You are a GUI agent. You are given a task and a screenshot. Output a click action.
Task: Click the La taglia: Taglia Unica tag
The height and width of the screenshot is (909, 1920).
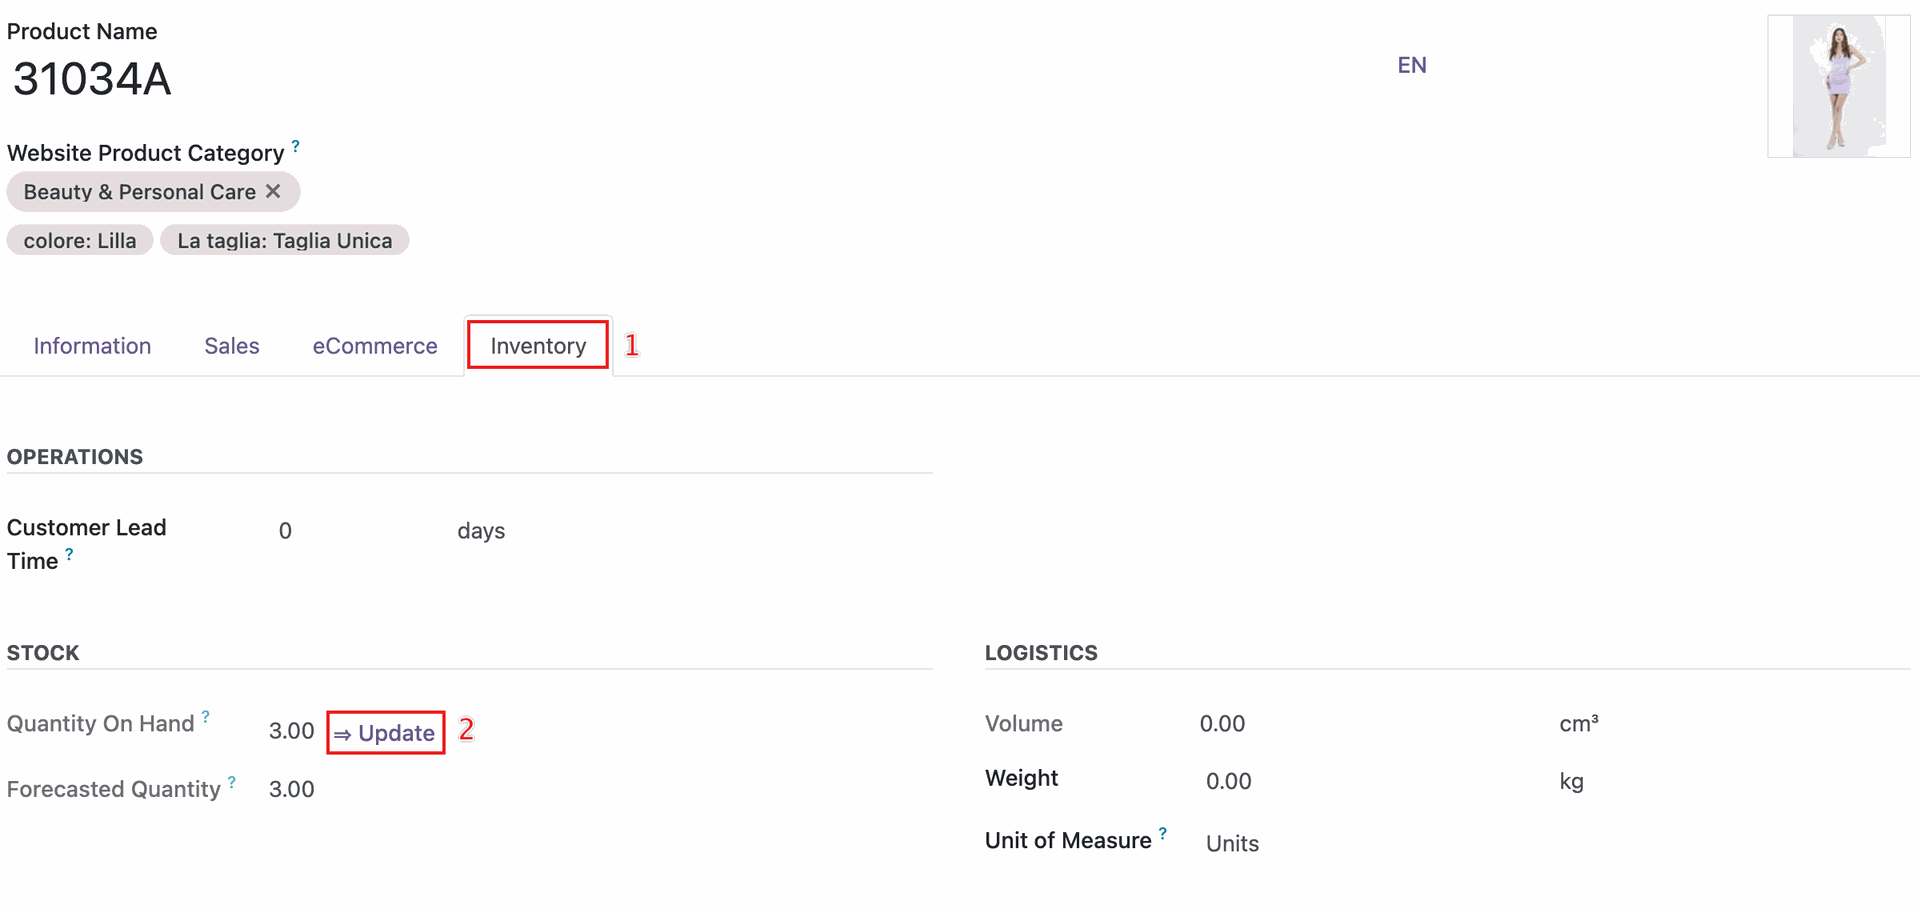284,241
